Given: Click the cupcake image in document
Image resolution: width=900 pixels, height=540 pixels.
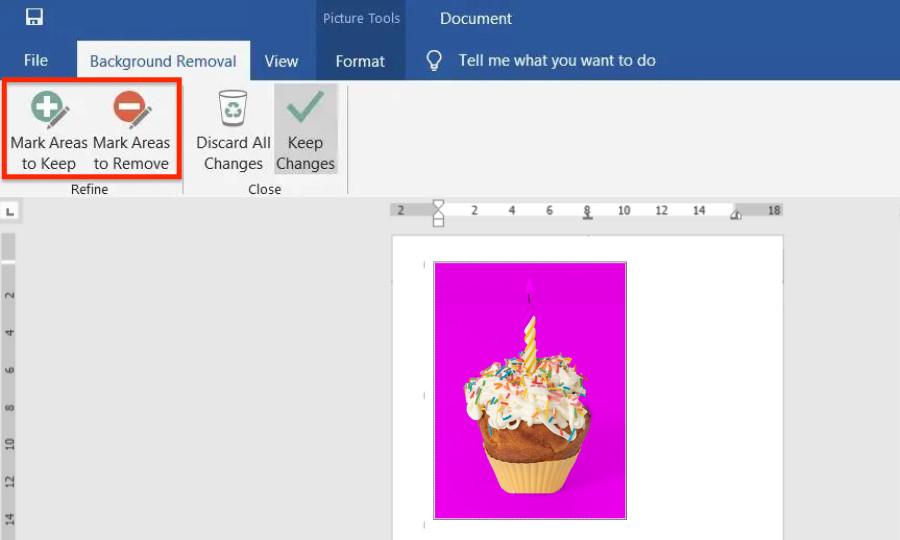Looking at the screenshot, I should pyautogui.click(x=530, y=390).
